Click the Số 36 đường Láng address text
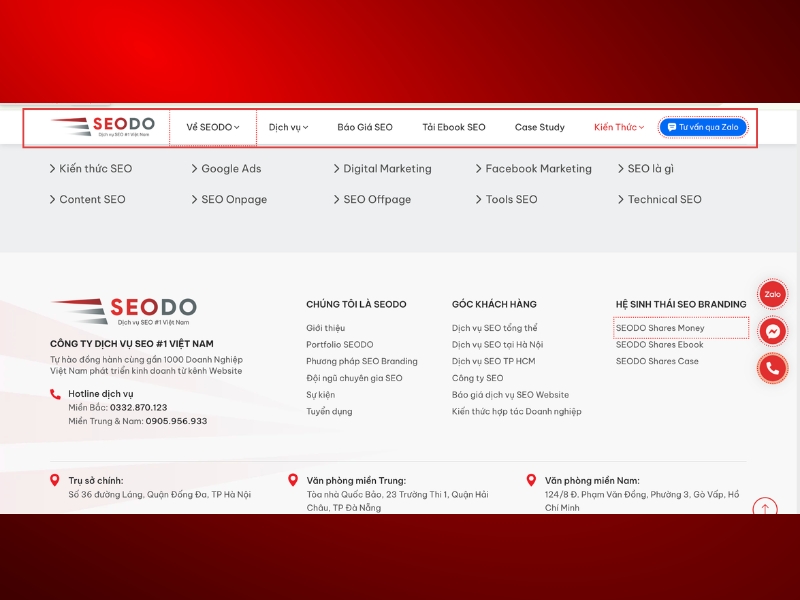This screenshot has height=600, width=800. [160, 494]
